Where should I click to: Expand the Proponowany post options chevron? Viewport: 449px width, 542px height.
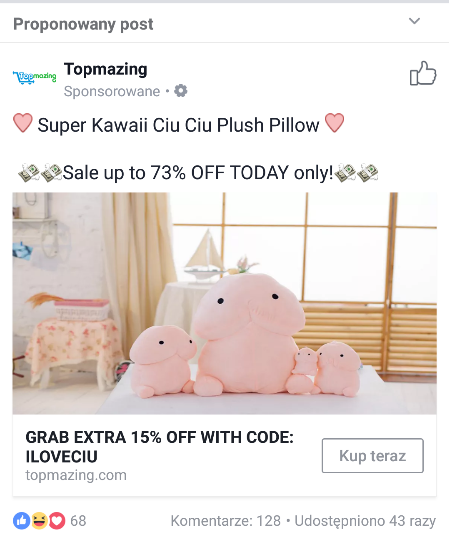pos(414,21)
